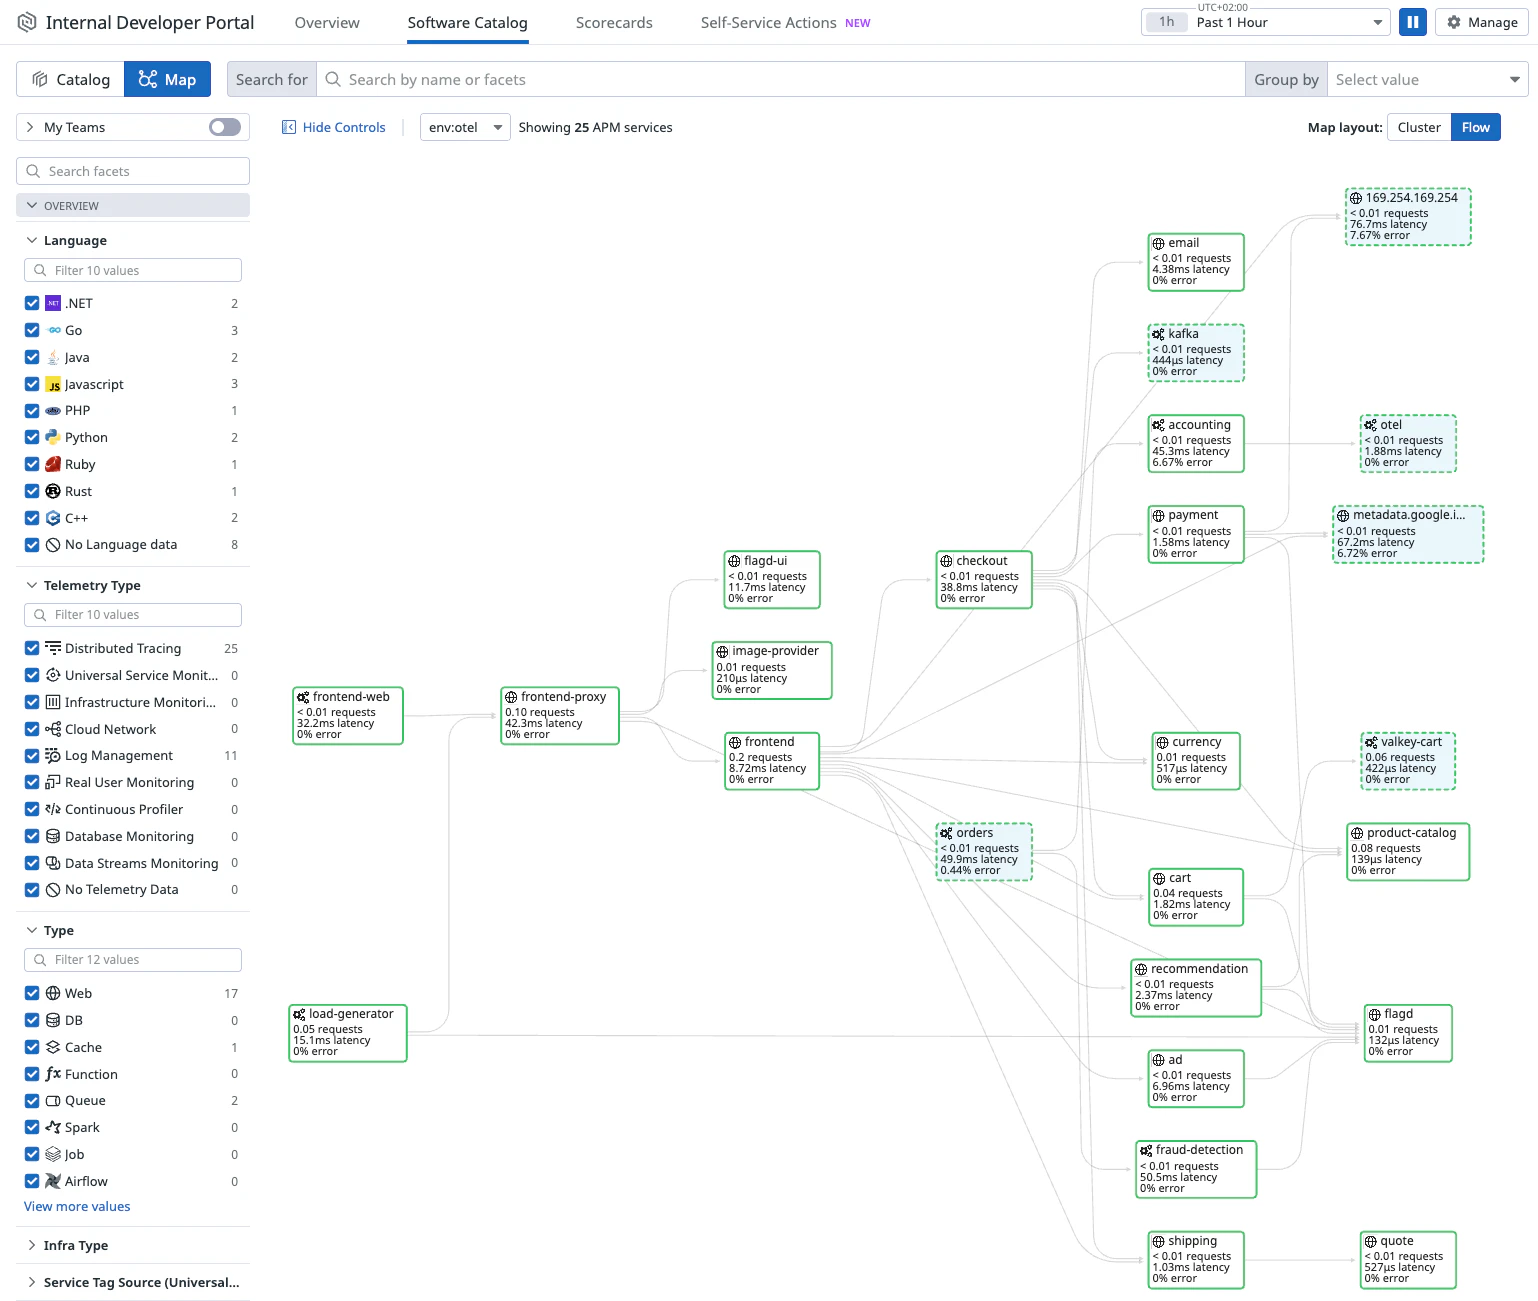Open the env:otel dropdown

point(465,127)
